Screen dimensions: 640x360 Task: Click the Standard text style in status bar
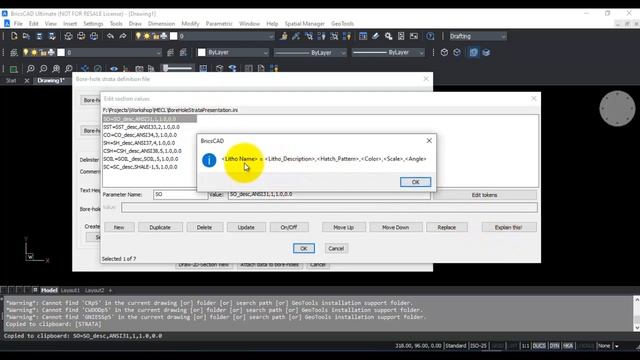456,346
